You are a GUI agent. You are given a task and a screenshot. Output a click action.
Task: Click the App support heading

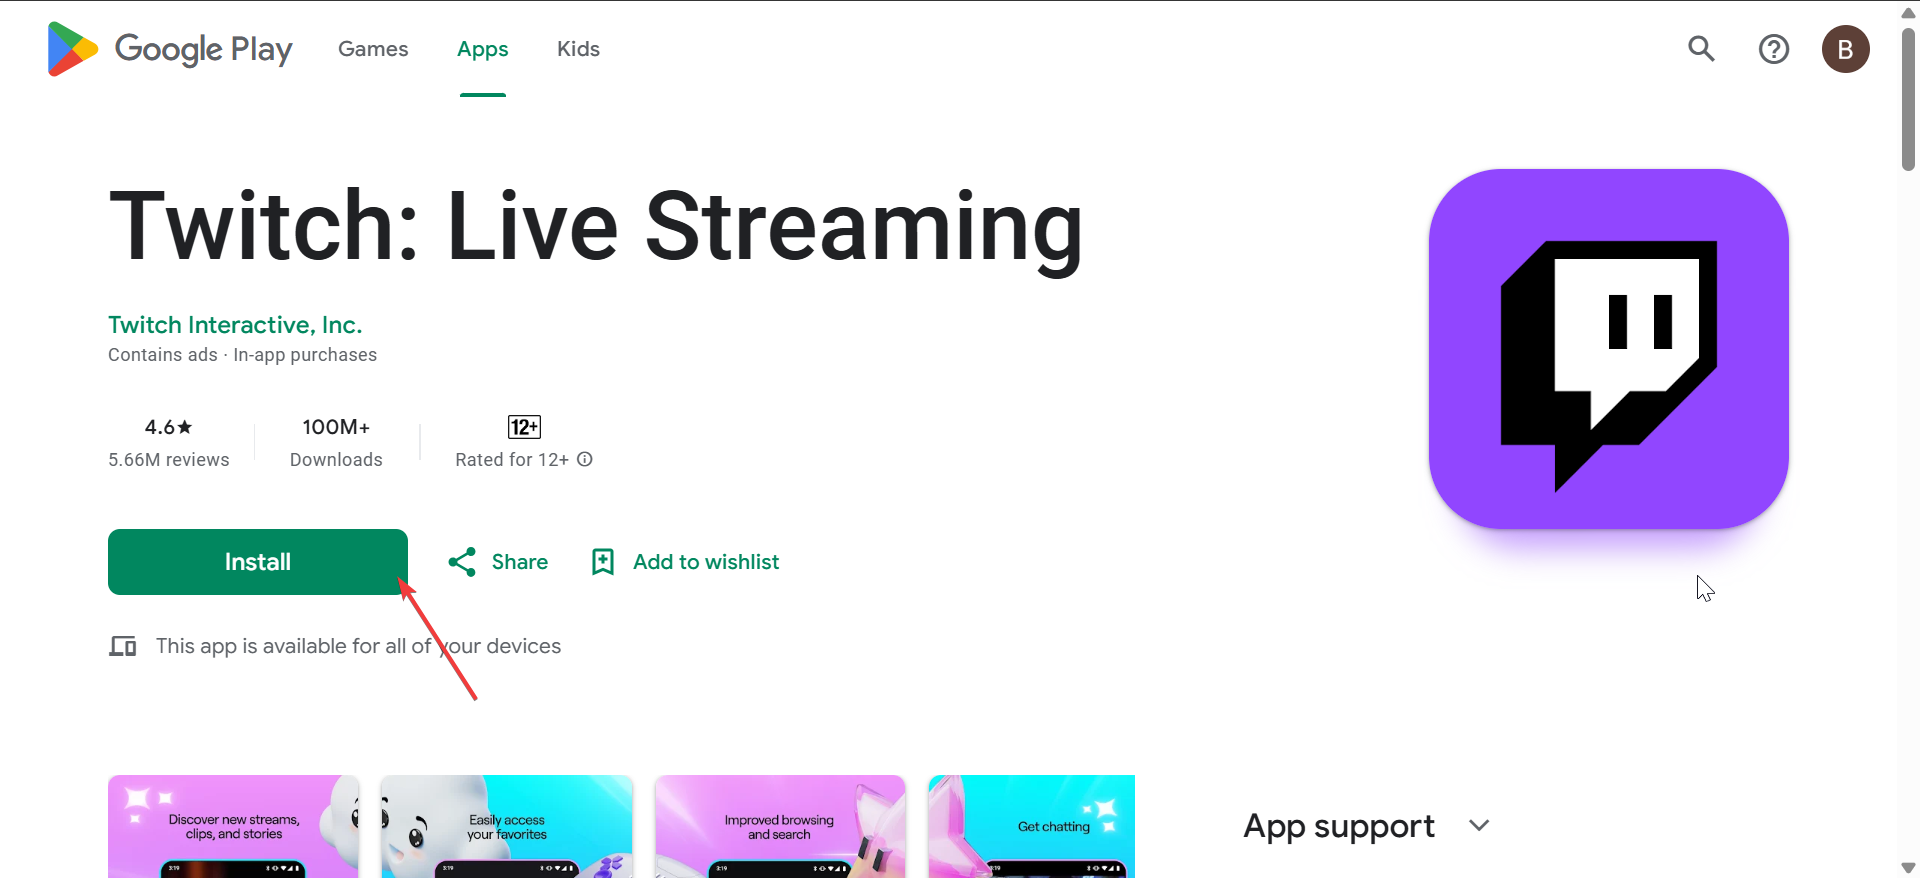click(1339, 827)
